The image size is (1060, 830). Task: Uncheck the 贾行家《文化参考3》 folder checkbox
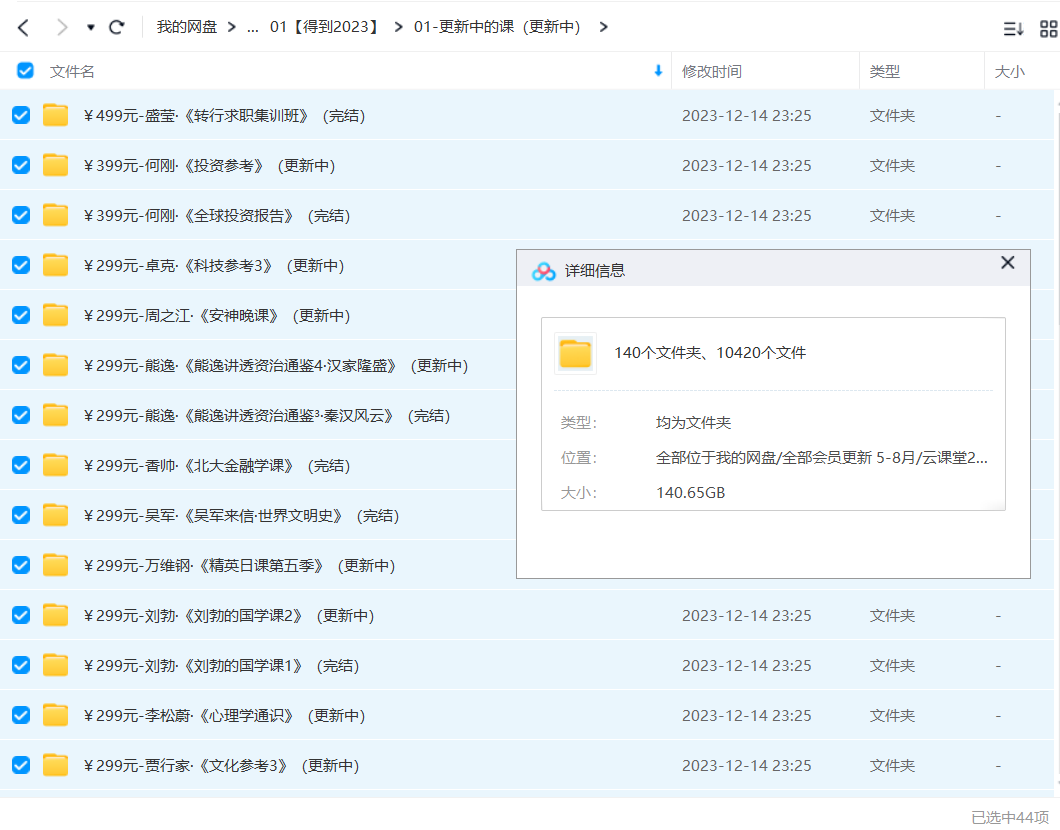[x=21, y=765]
